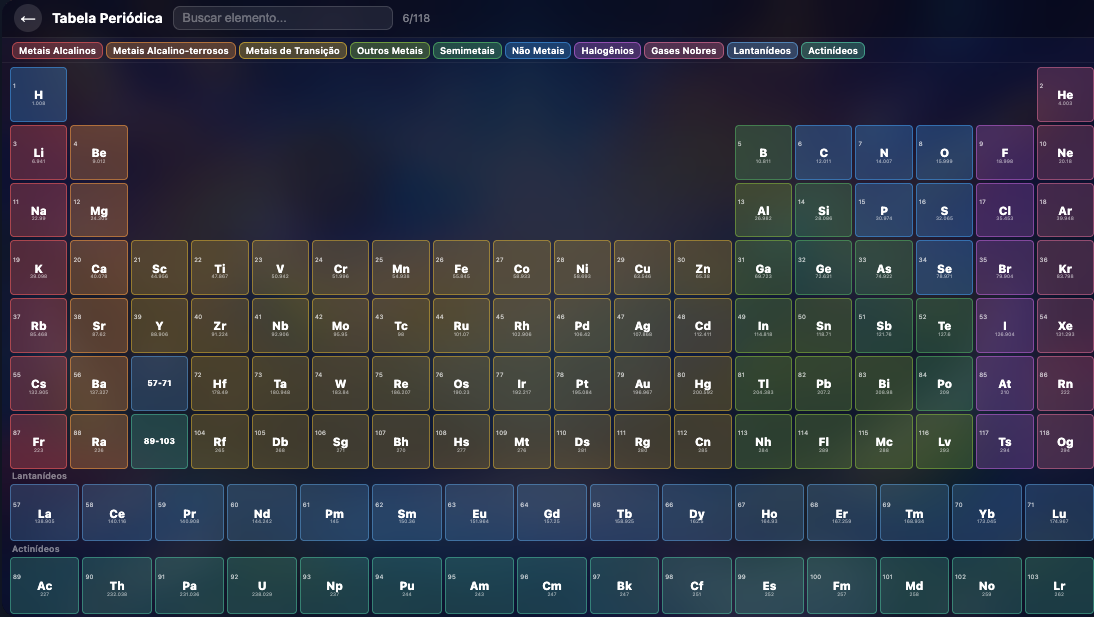Select the Einsteinium (Es) tile
The width and height of the screenshot is (1094, 617).
[769, 586]
